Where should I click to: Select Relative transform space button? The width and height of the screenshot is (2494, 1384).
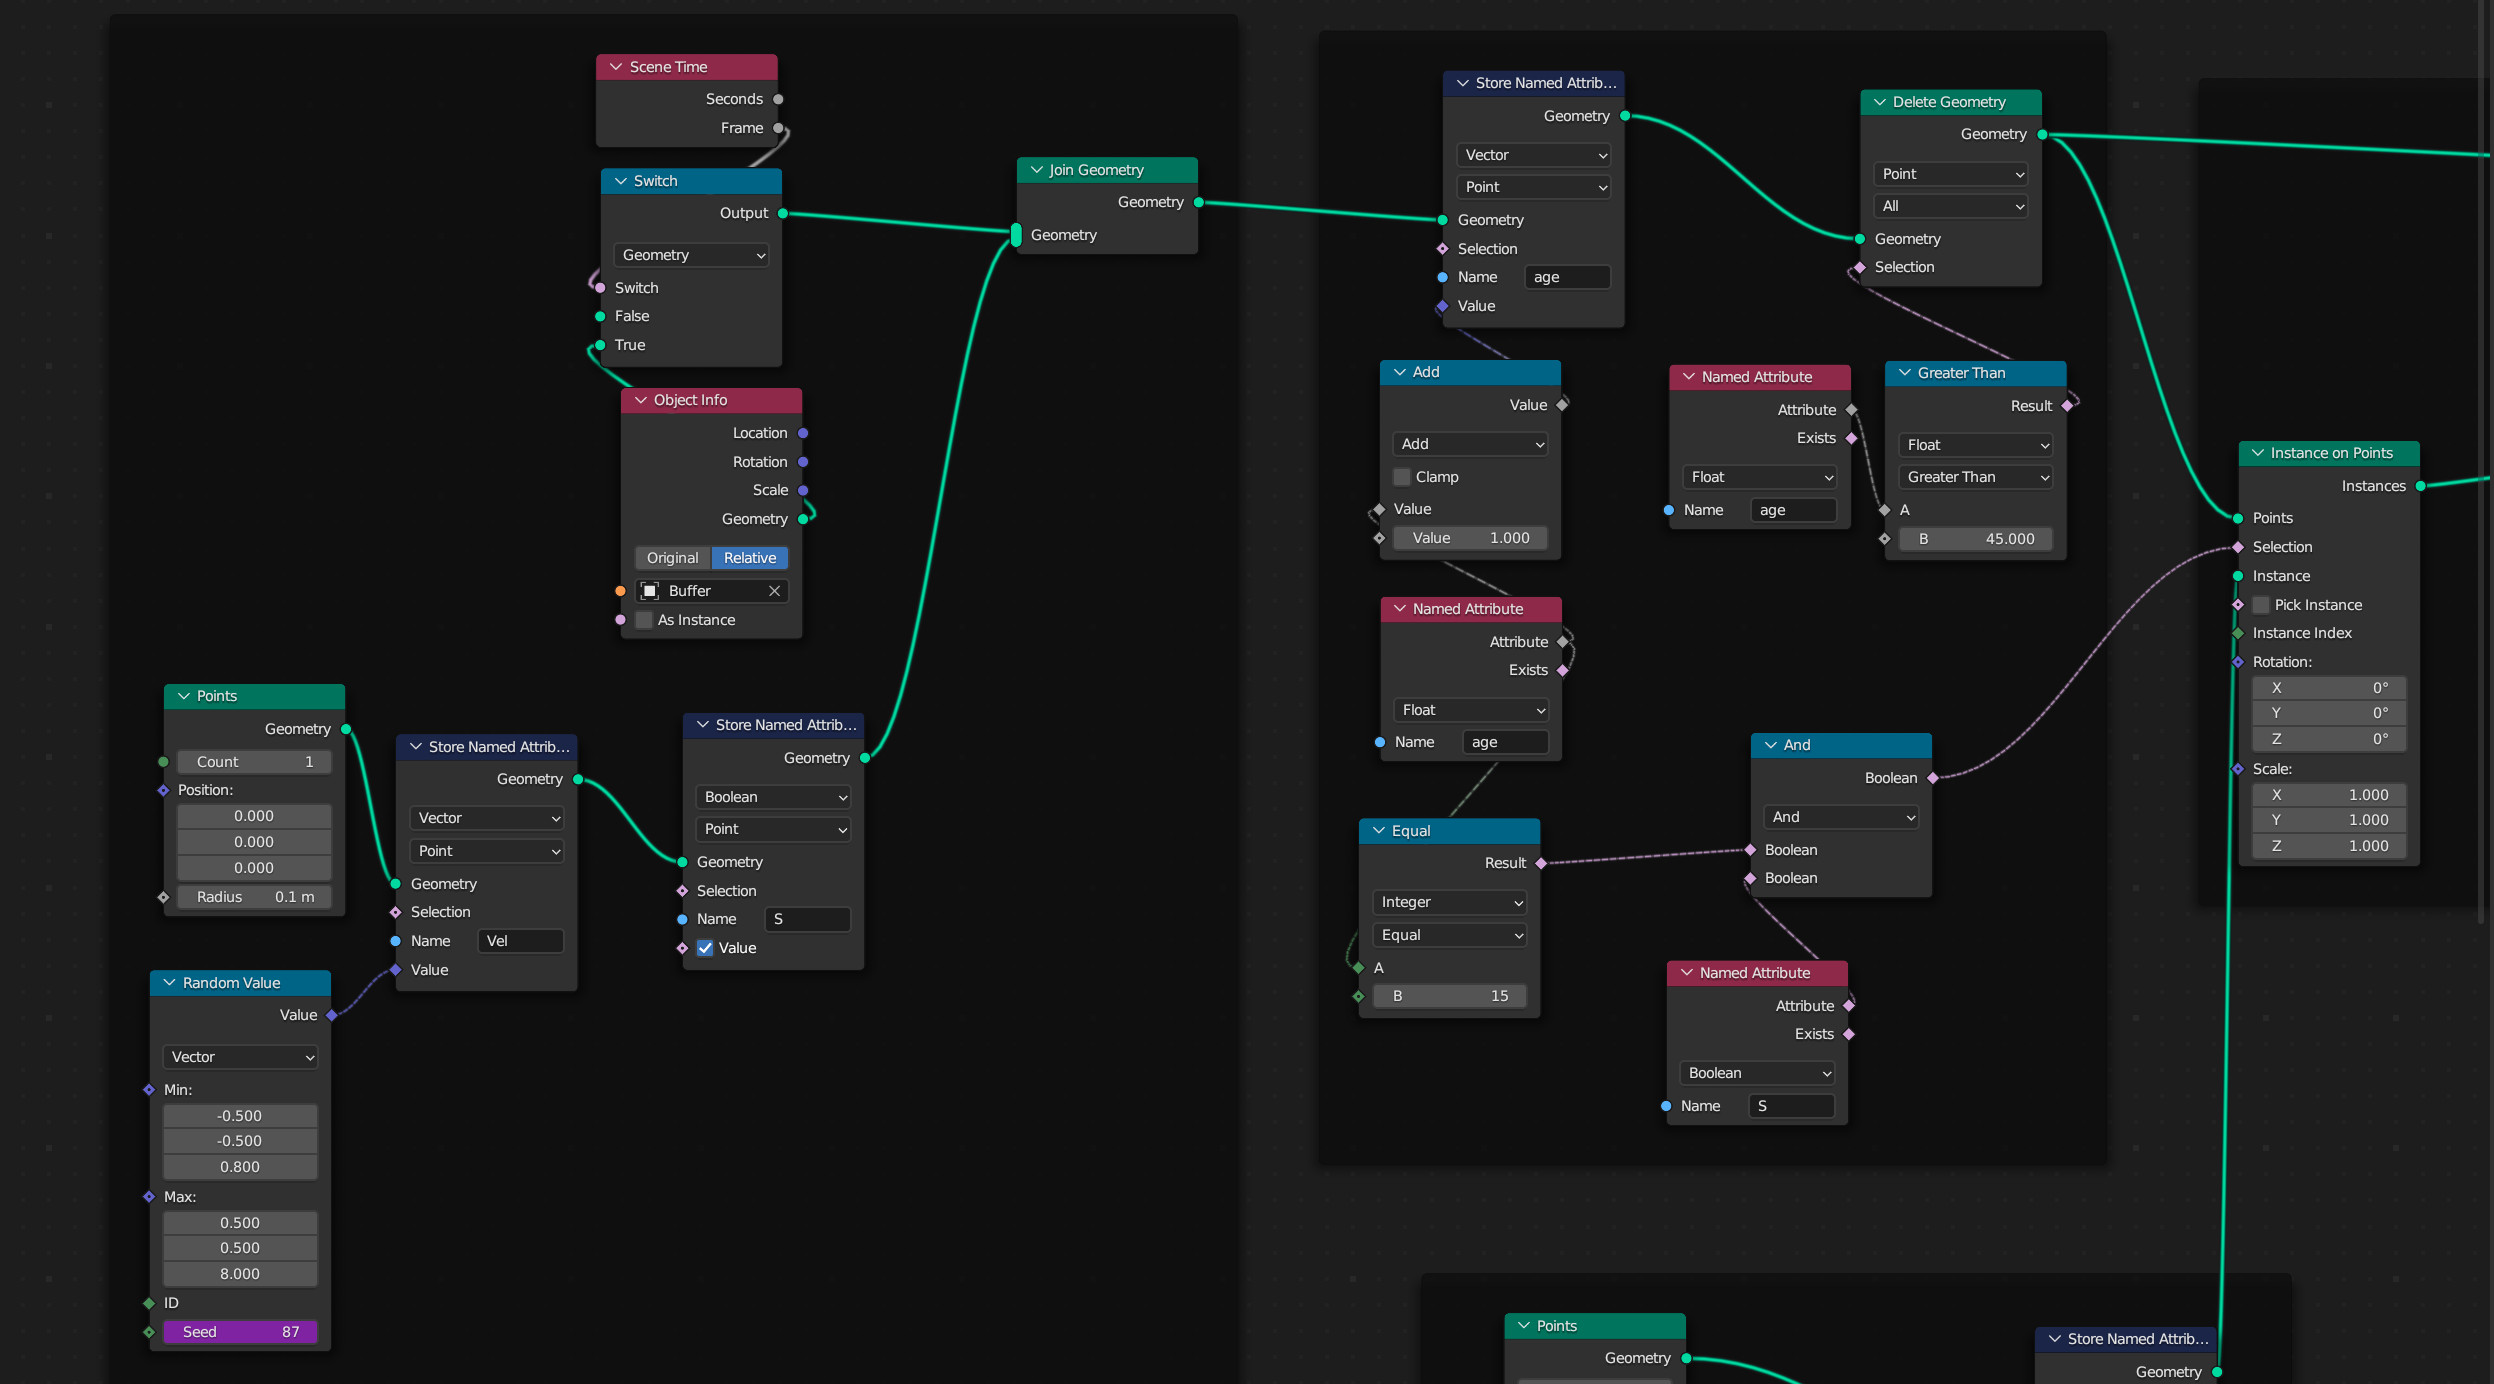tap(750, 558)
